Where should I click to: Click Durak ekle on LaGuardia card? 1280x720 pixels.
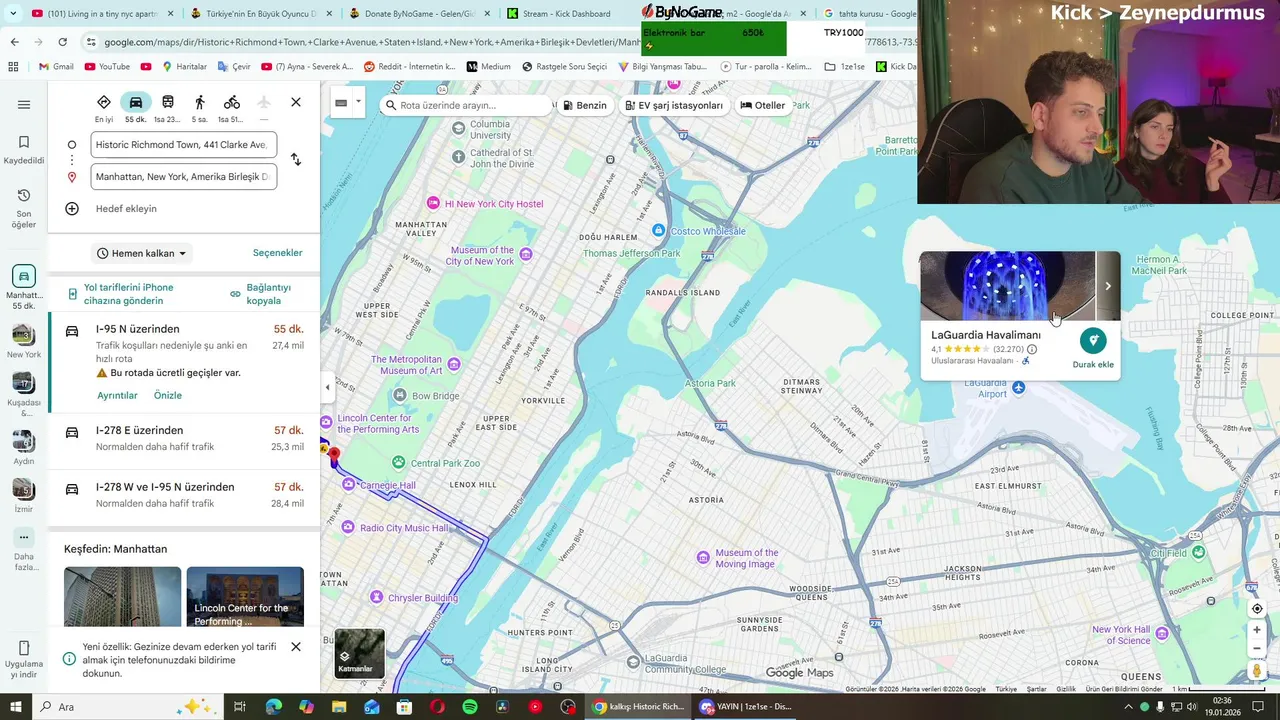[x=1093, y=348]
